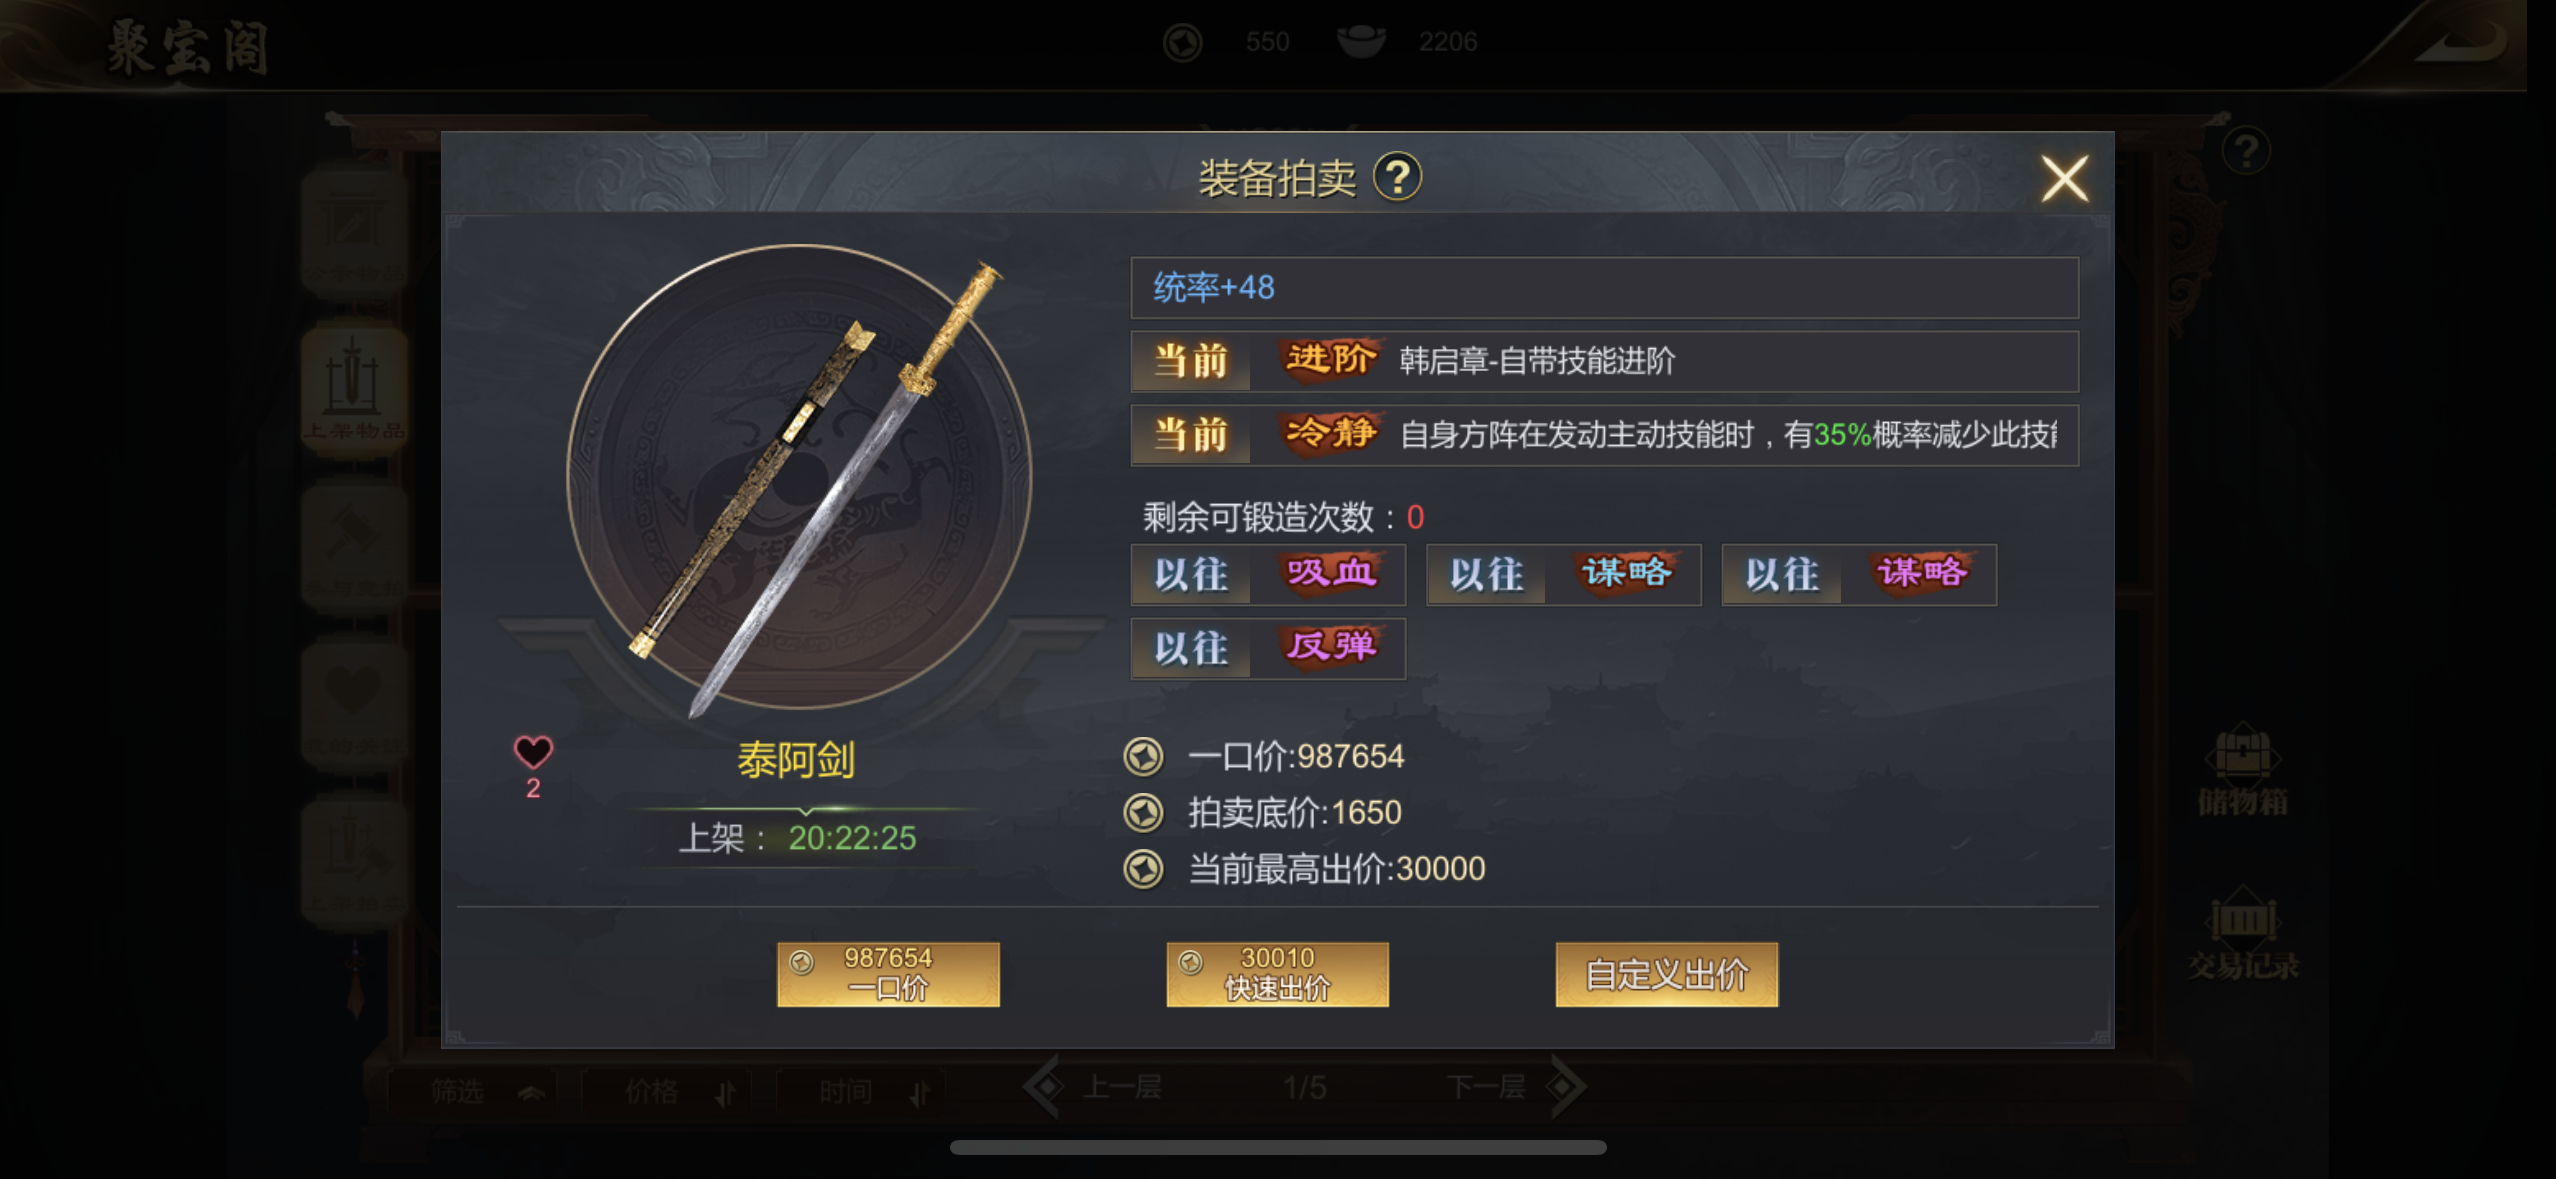This screenshot has height=1179, width=2556.
Task: Select the 吸血 past attribute tag
Action: [1268, 574]
